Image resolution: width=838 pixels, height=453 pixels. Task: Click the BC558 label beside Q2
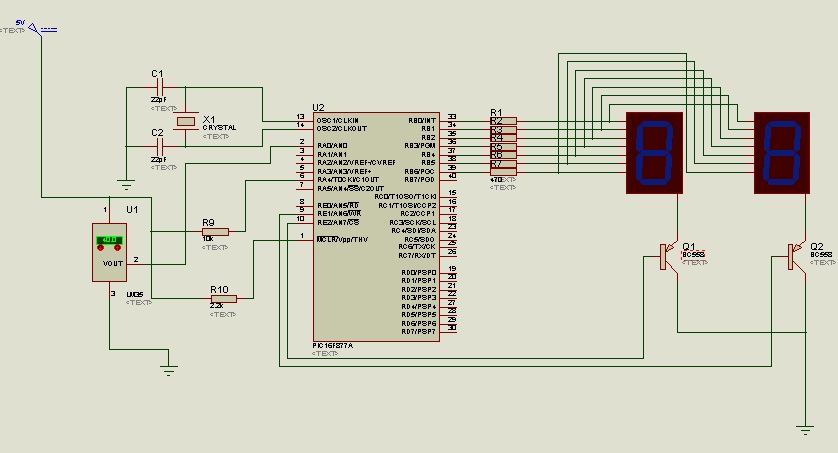[x=821, y=255]
